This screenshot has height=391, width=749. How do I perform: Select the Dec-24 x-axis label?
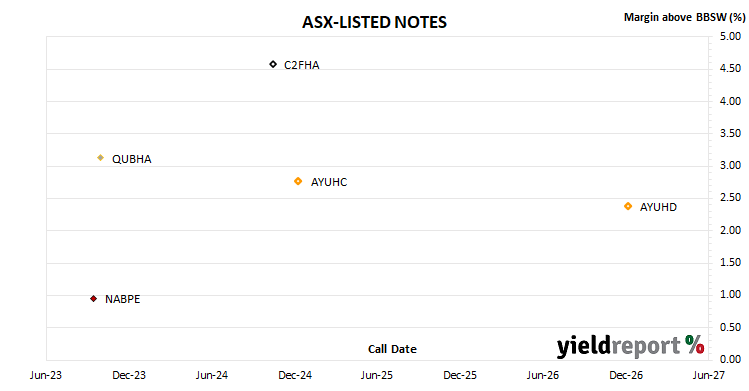tap(295, 375)
